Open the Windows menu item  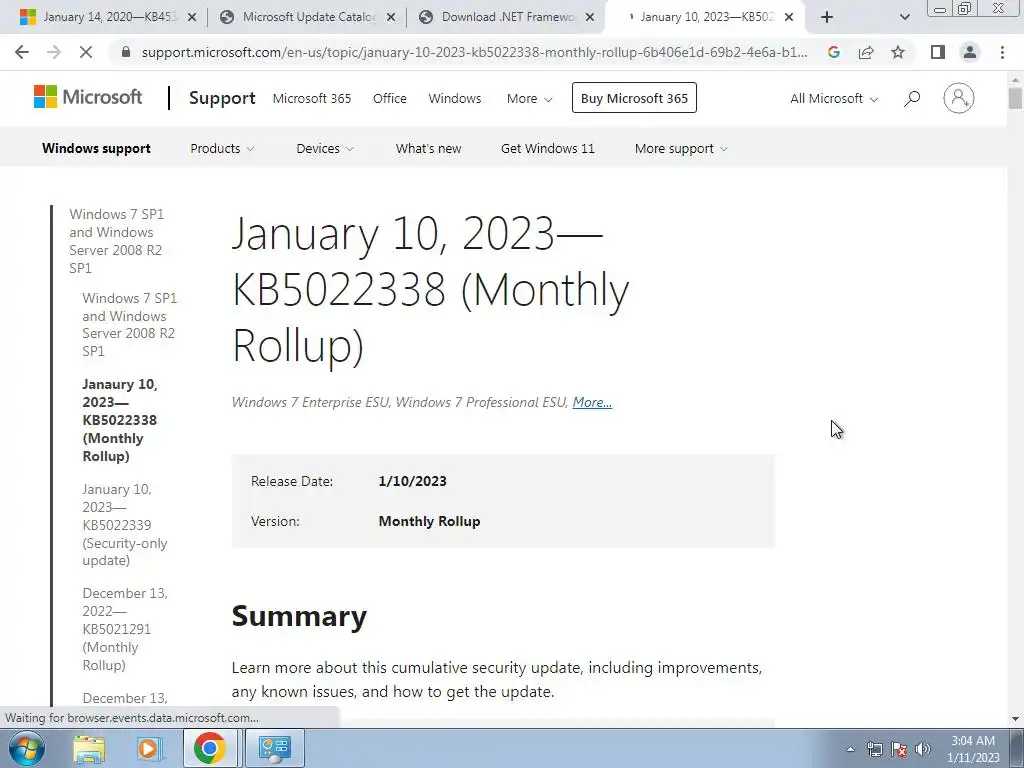(455, 99)
